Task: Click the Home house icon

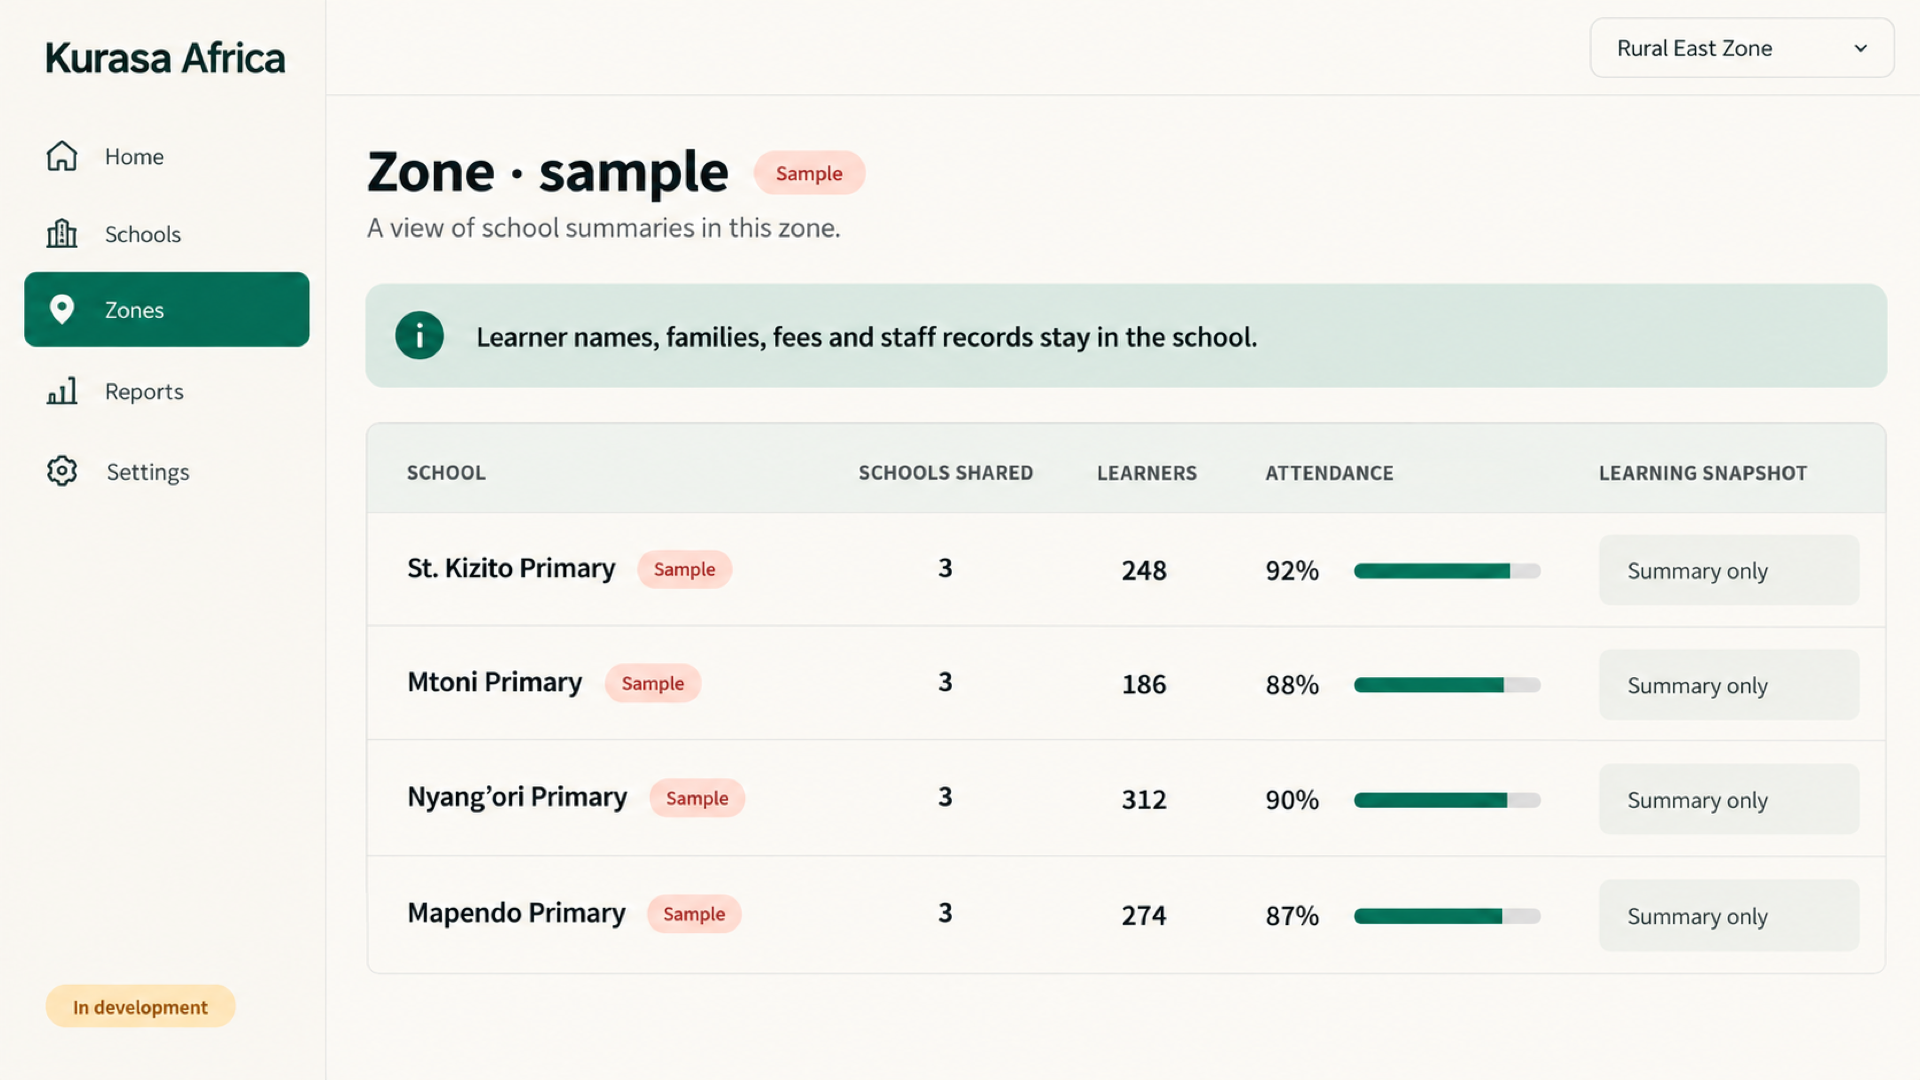Action: click(62, 156)
